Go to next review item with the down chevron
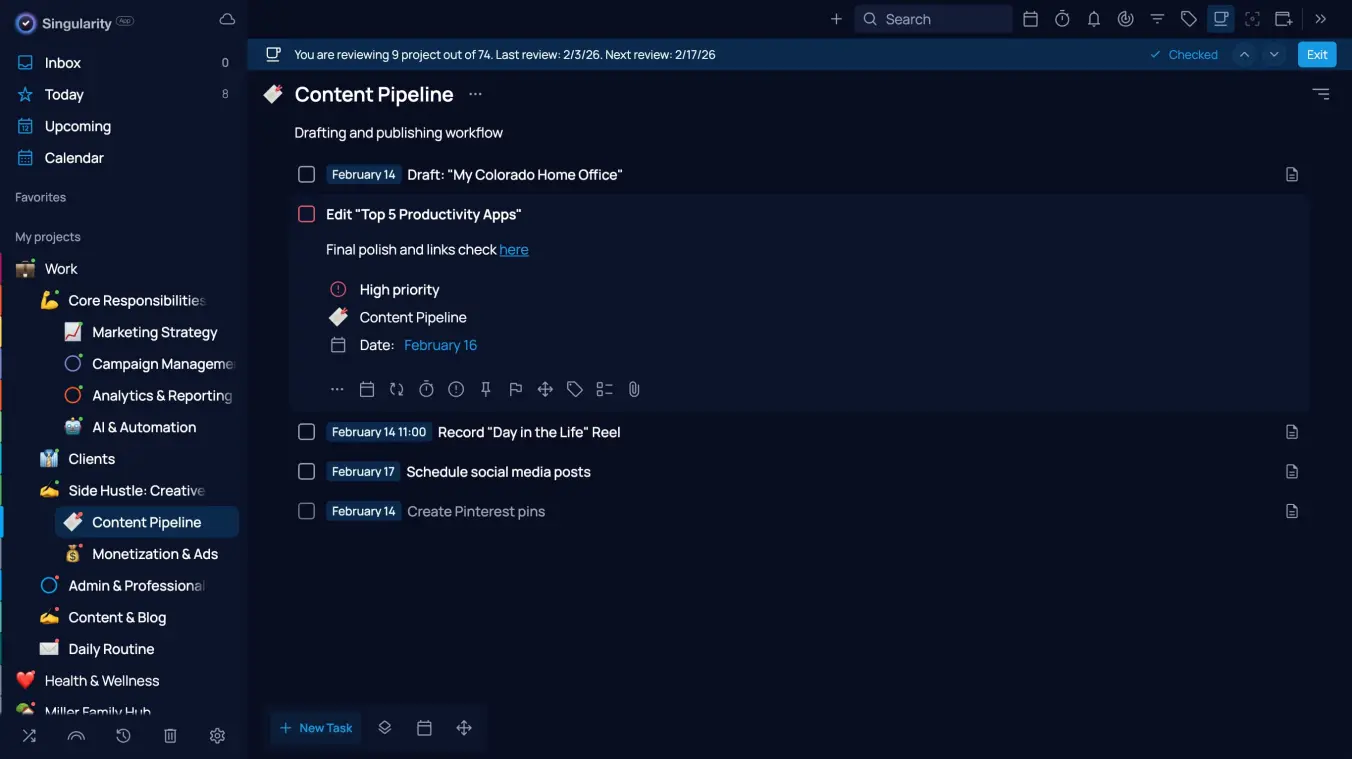 (x=1272, y=54)
